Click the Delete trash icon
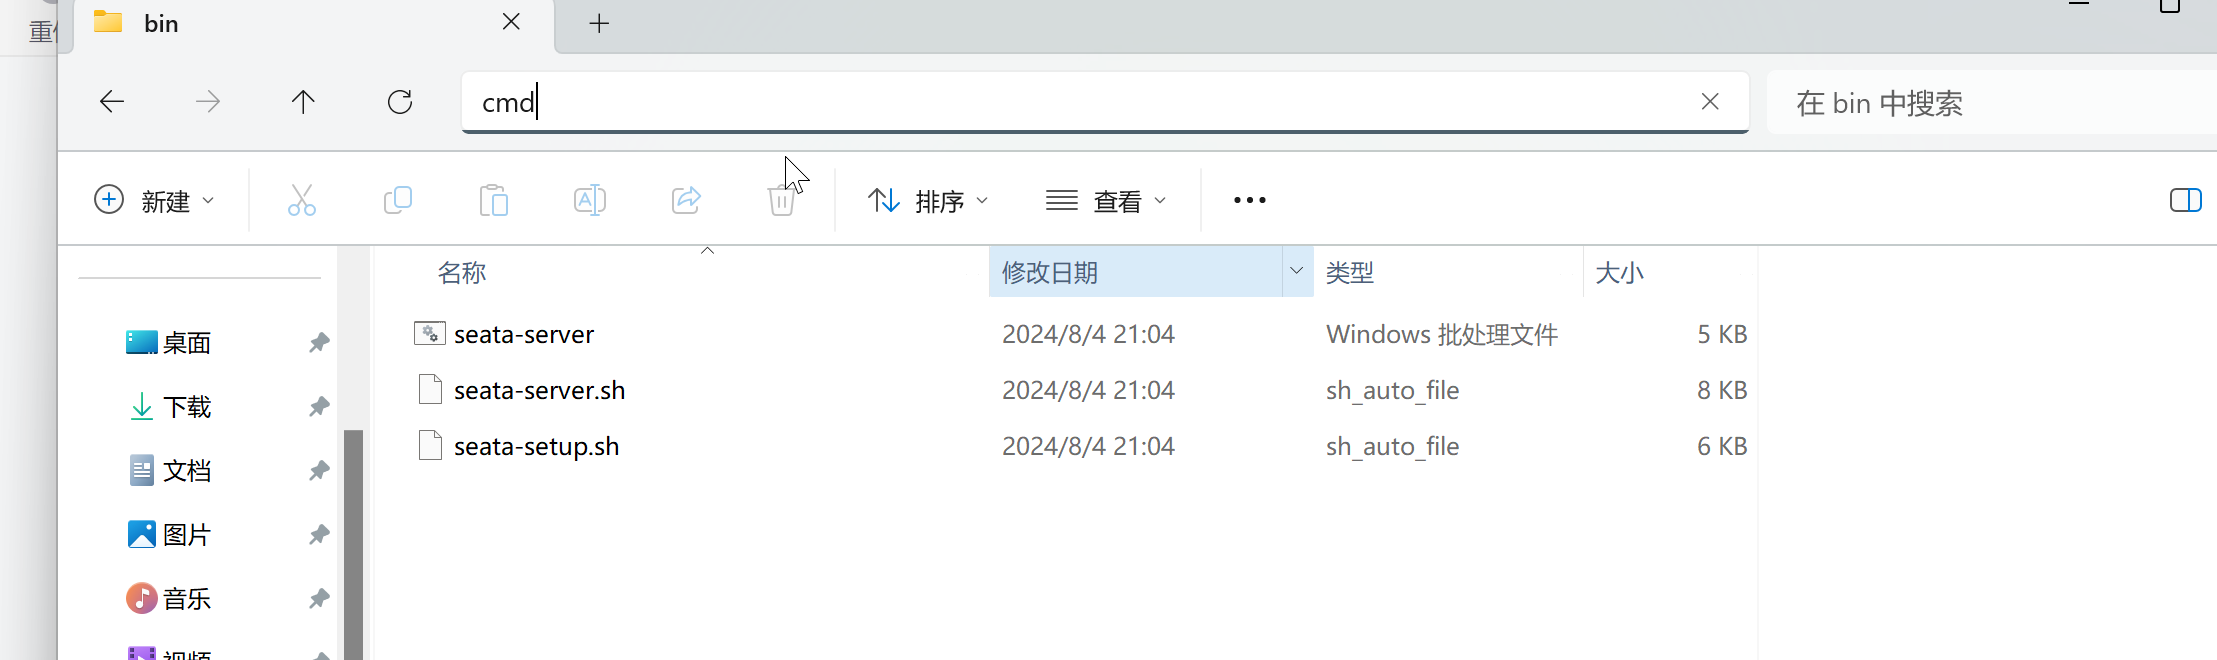Image resolution: width=2217 pixels, height=660 pixels. click(x=782, y=200)
